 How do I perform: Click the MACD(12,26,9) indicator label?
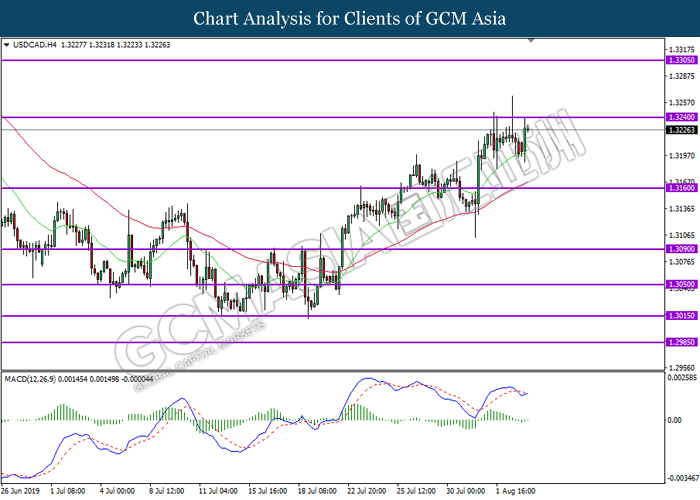pyautogui.click(x=36, y=380)
